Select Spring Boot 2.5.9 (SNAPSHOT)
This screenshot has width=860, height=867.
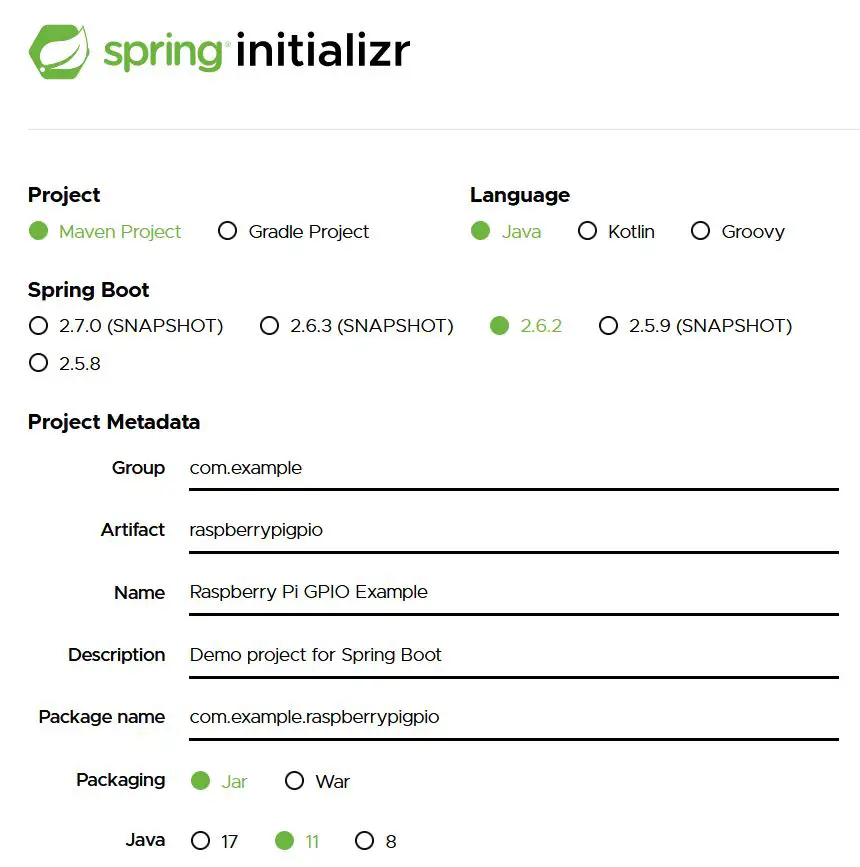pyautogui.click(x=608, y=326)
